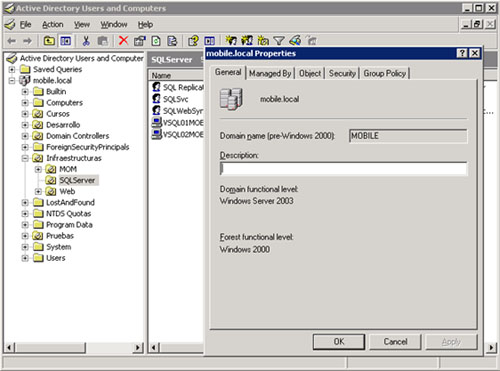500x371 pixels.
Task: Expand the Computers container
Action: [x=25, y=103]
